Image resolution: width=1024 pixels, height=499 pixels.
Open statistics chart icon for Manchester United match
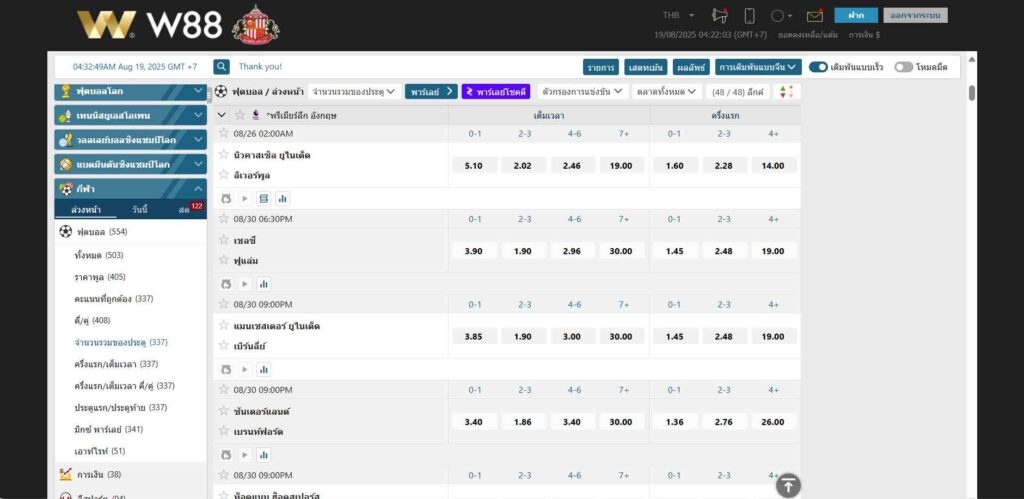(264, 370)
